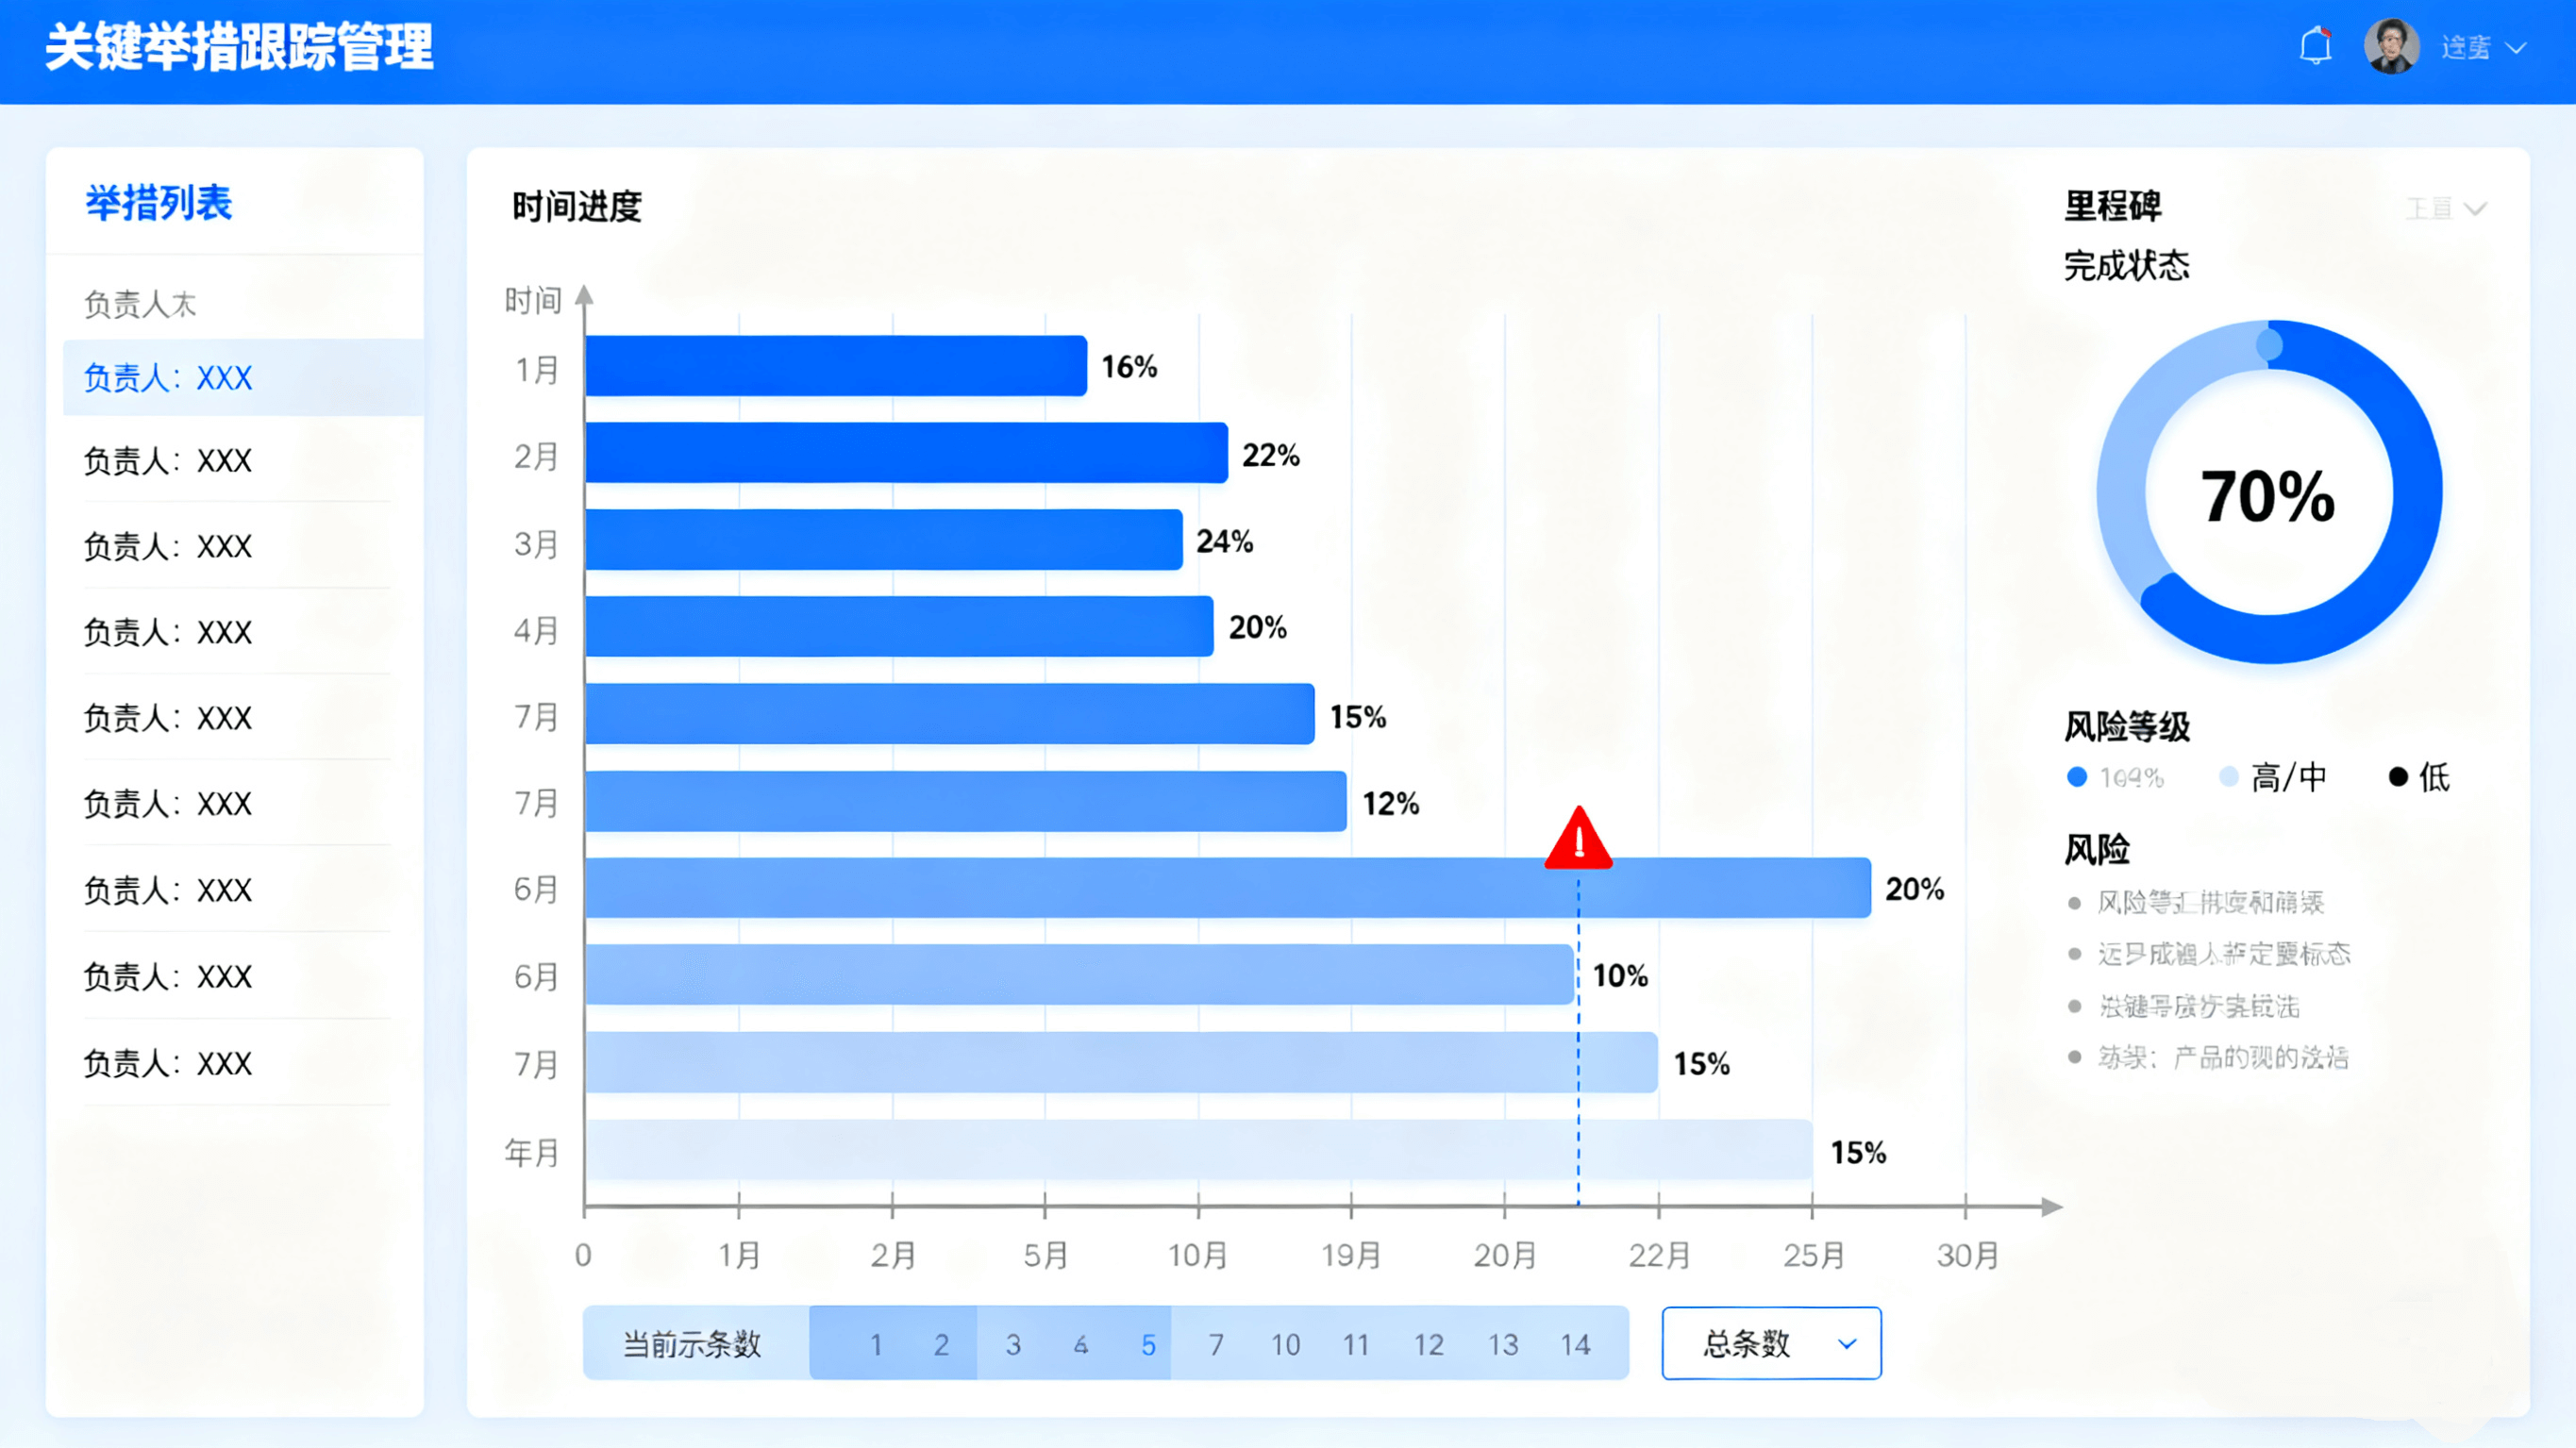Click the horizontal axis right arrowhead

pos(2051,1207)
